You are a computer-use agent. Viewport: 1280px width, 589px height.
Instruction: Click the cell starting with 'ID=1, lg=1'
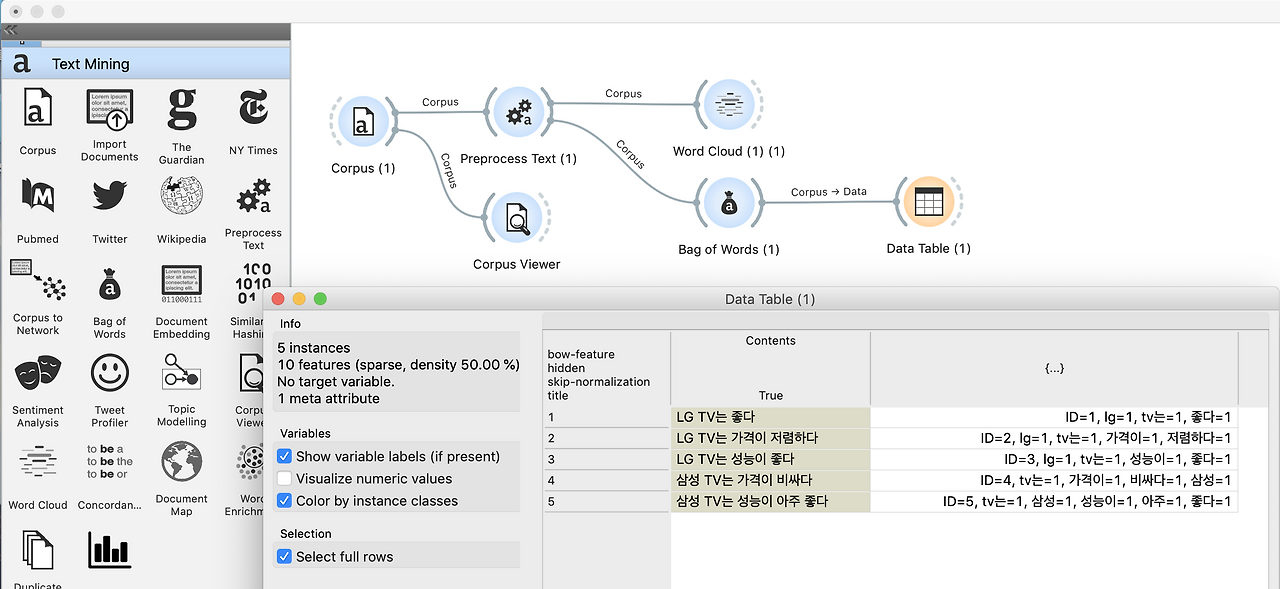[1054, 417]
